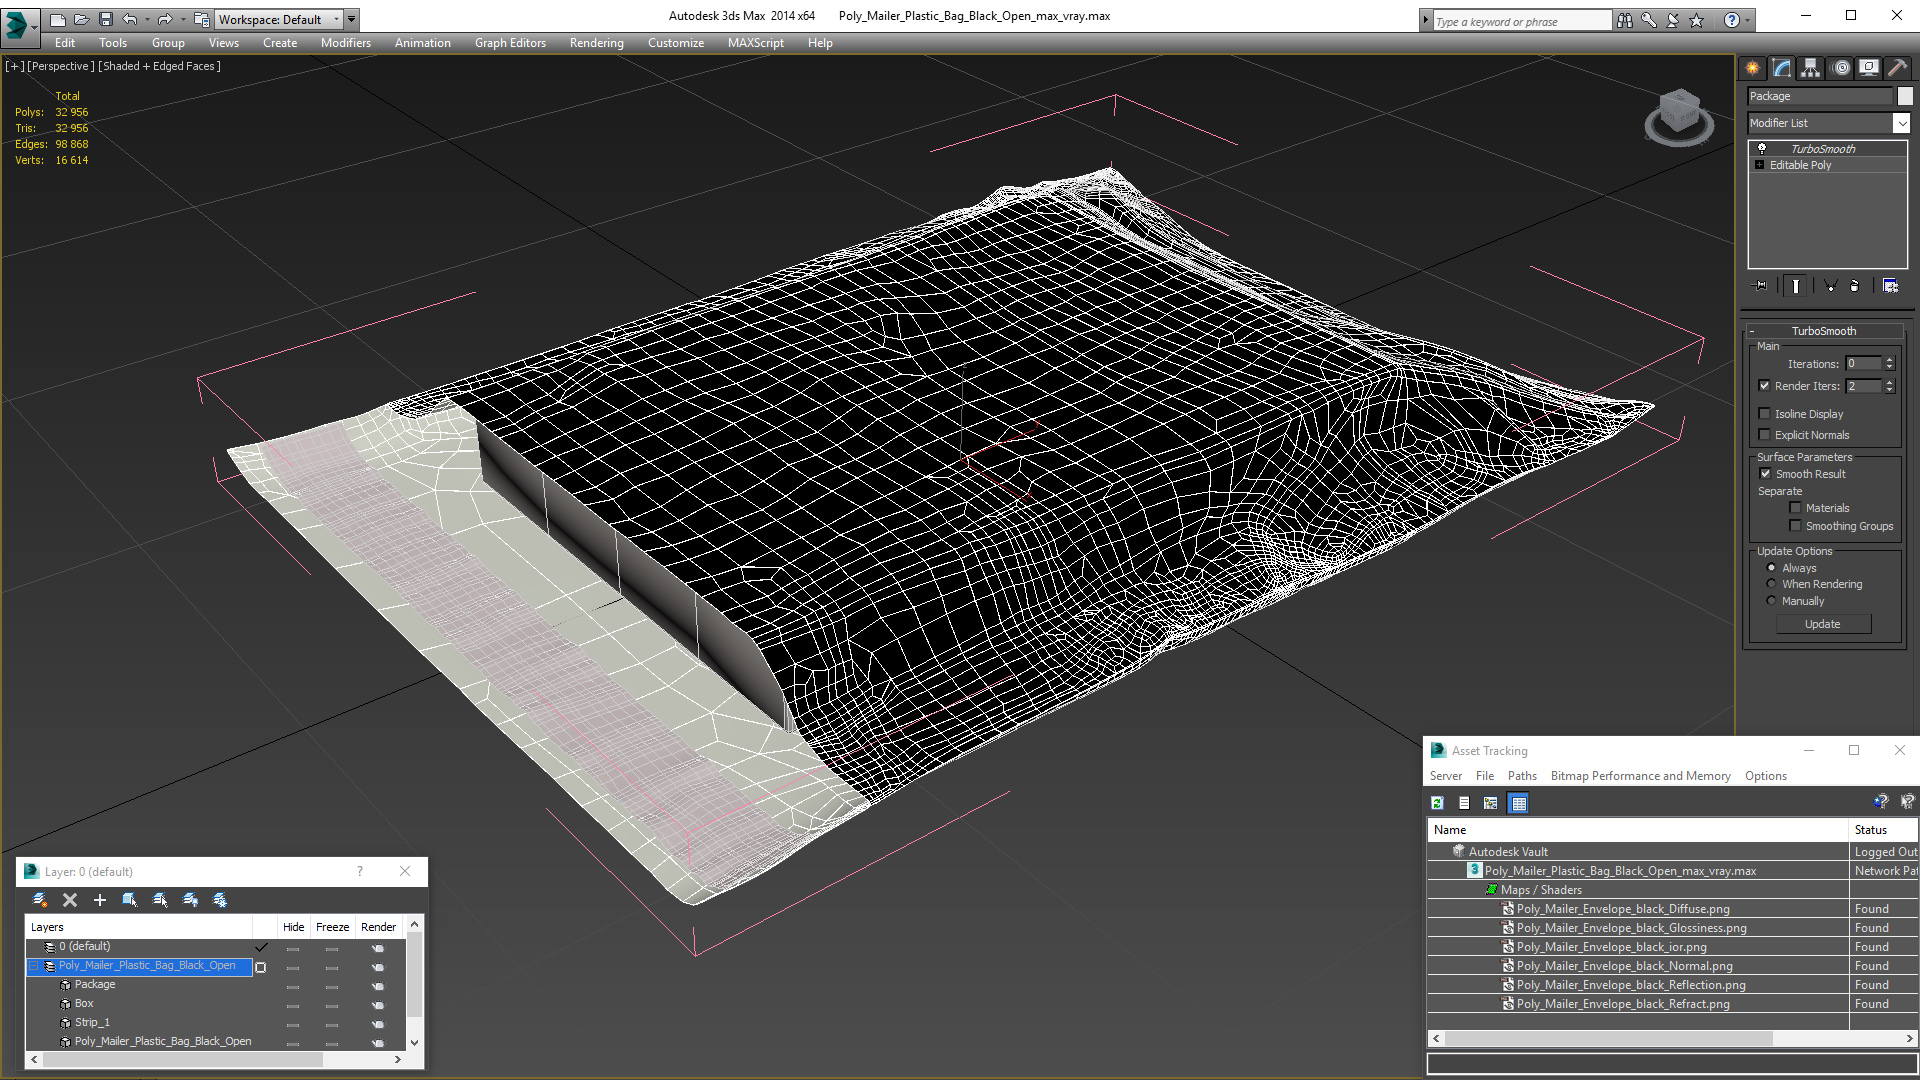Select the Manually update radio button
This screenshot has width=1920, height=1080.
click(x=1771, y=601)
